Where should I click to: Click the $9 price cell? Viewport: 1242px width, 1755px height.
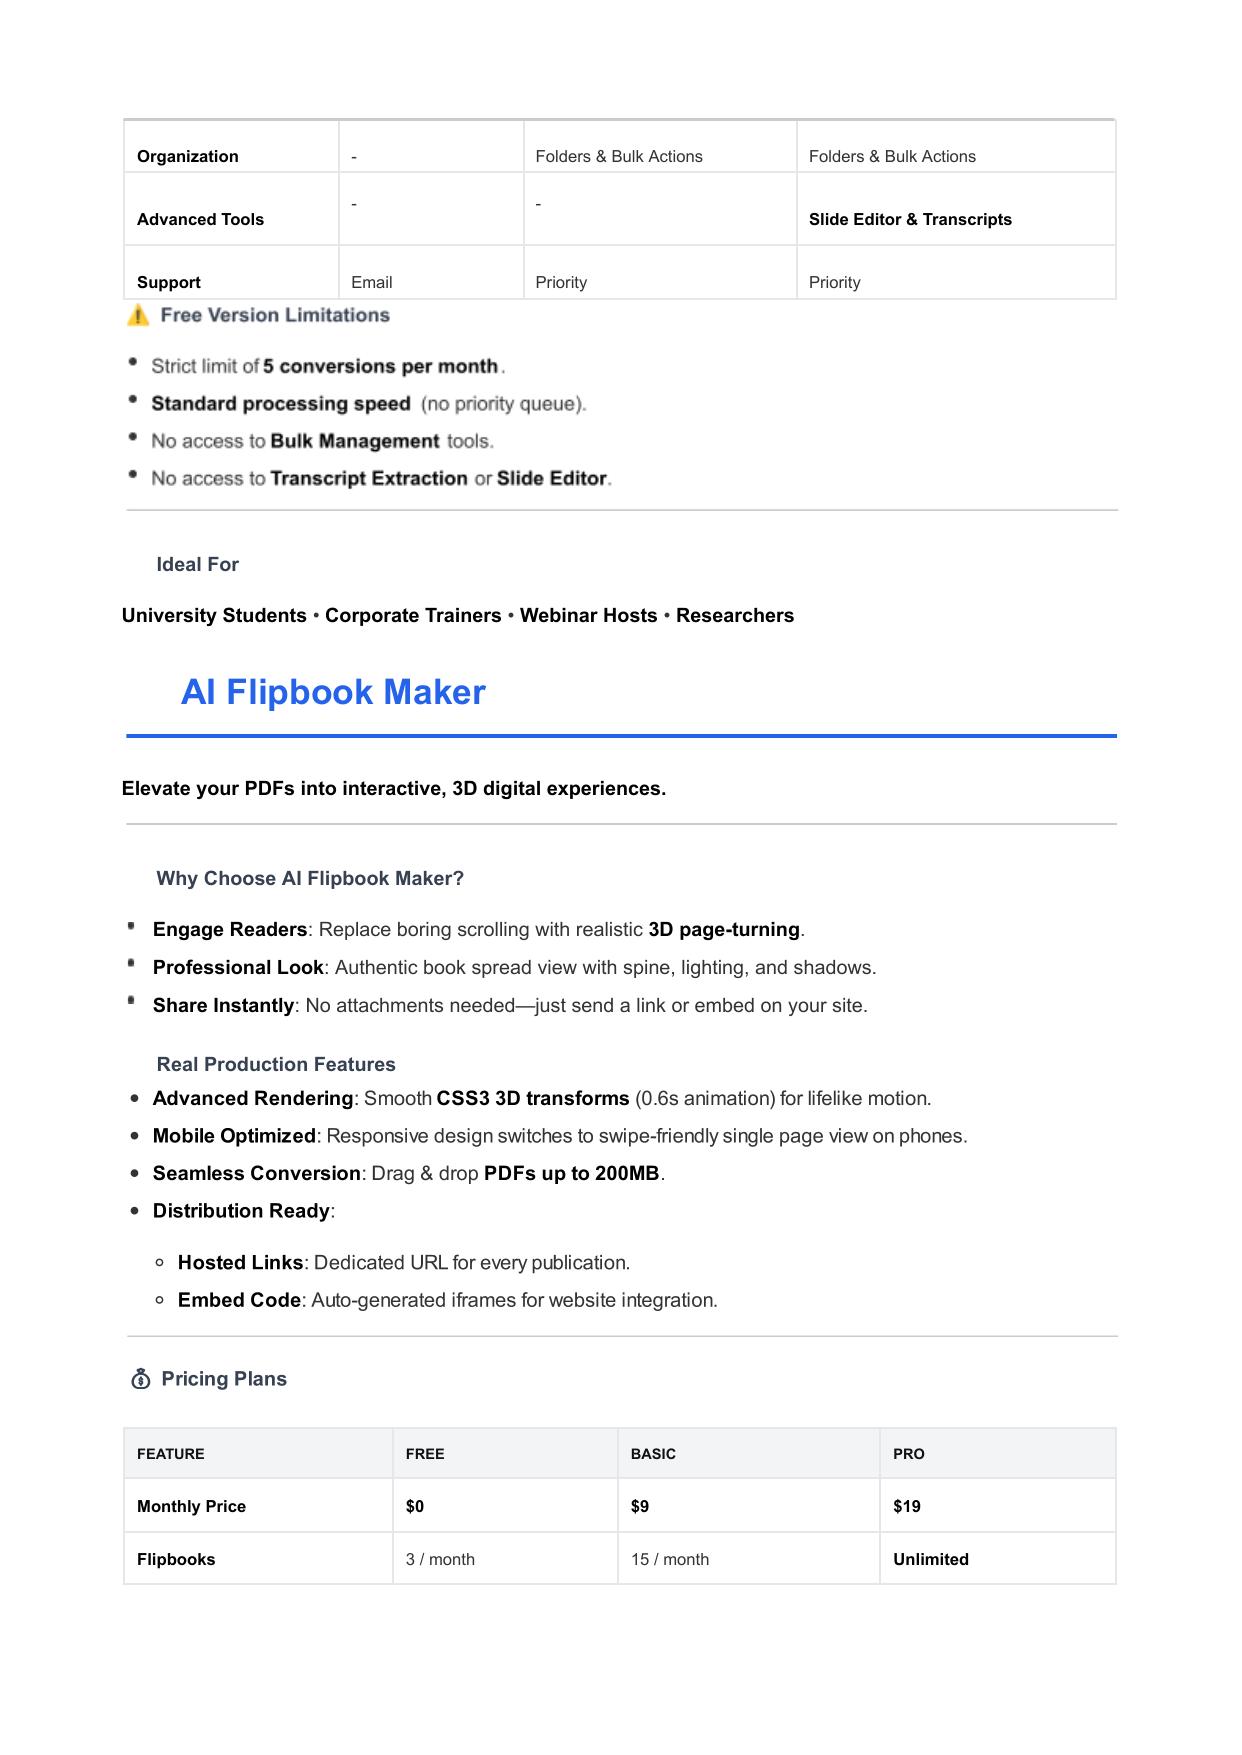[640, 1506]
